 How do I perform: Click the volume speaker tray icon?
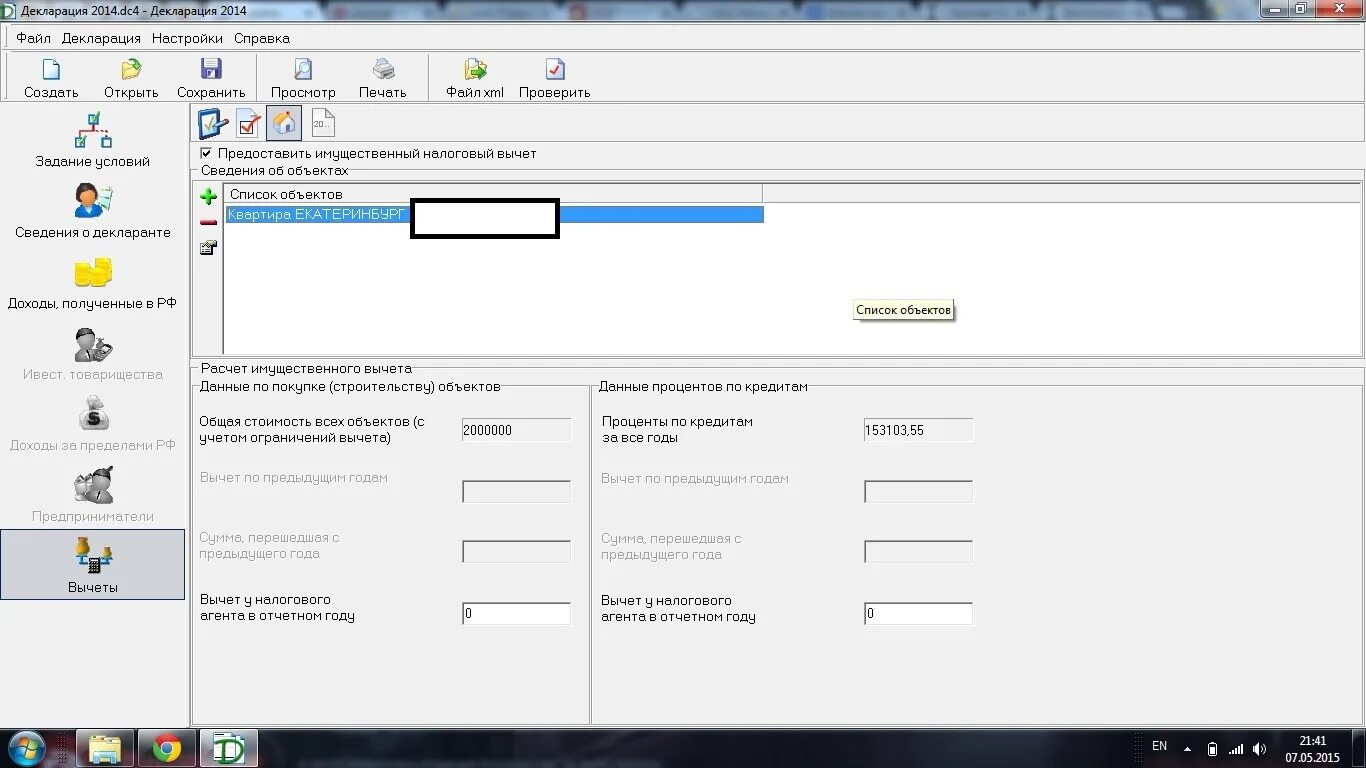(x=1260, y=749)
